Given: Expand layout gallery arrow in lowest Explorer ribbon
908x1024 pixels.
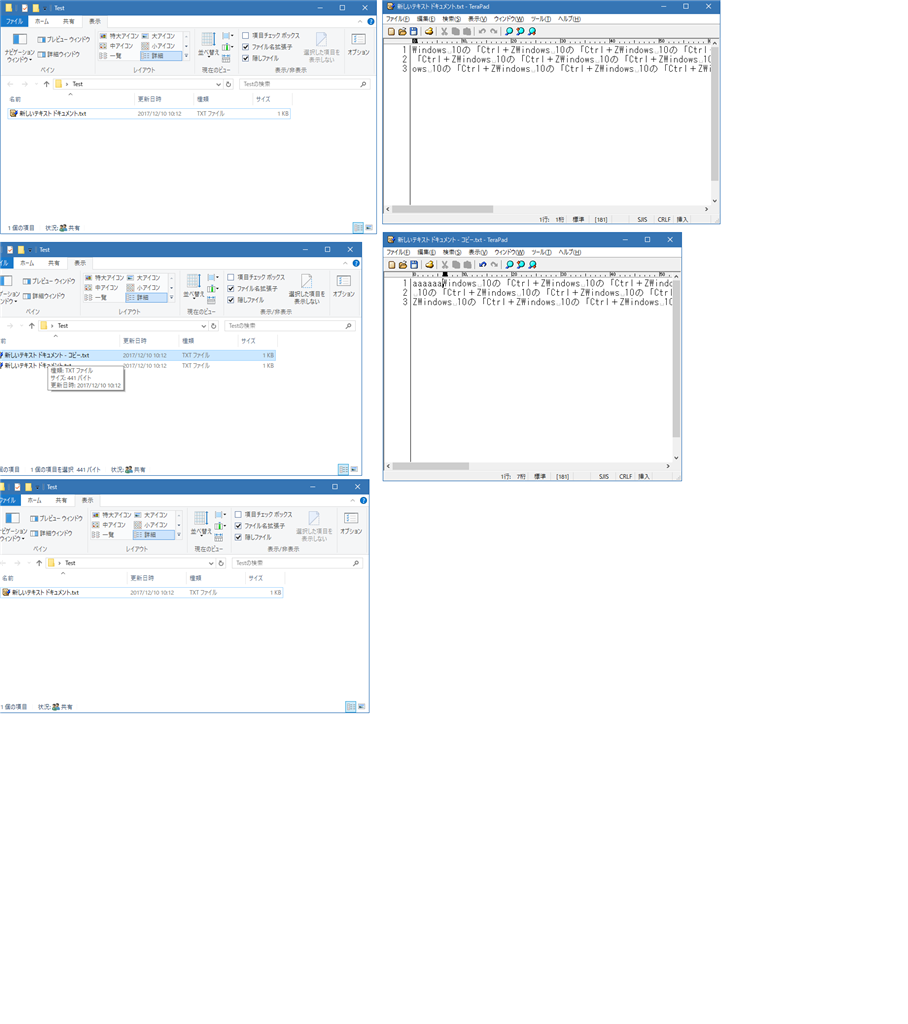Looking at the screenshot, I should [179, 535].
